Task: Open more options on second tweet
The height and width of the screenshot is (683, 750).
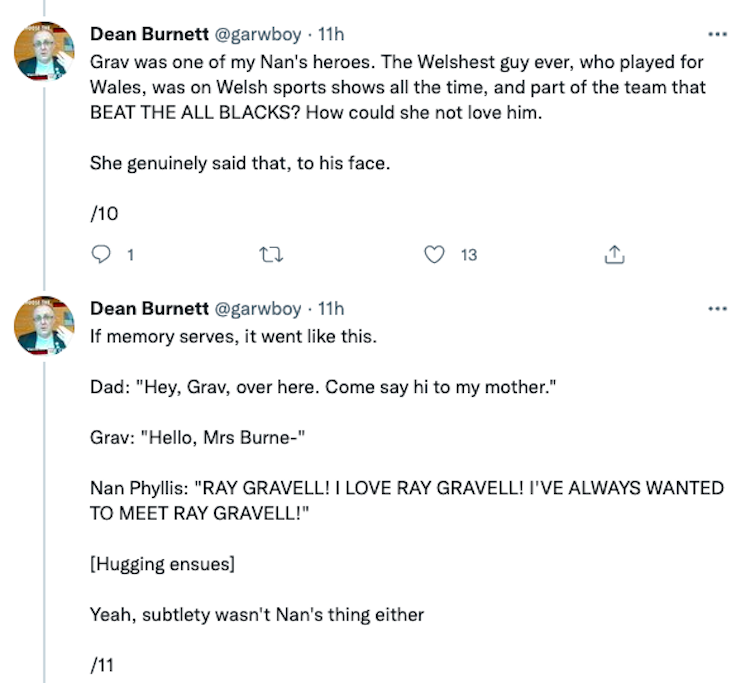Action: (717, 309)
